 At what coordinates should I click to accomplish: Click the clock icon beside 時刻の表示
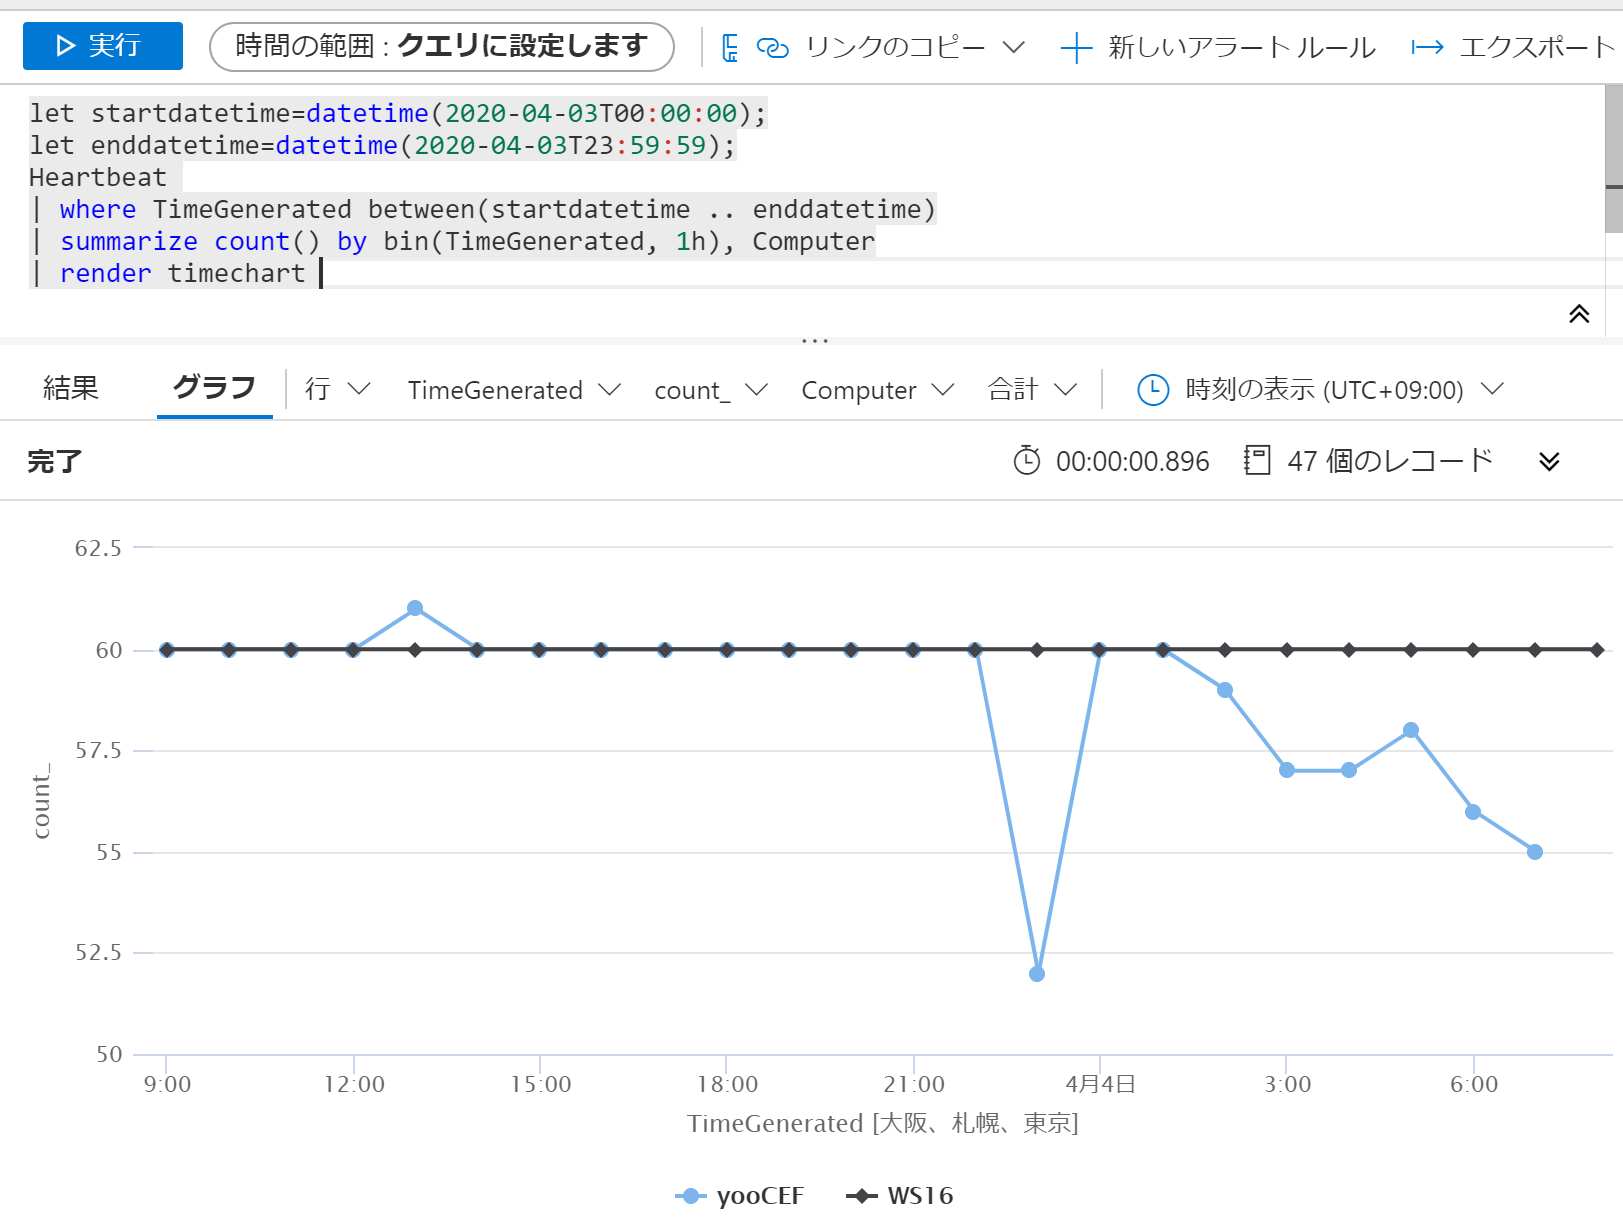(x=1153, y=389)
